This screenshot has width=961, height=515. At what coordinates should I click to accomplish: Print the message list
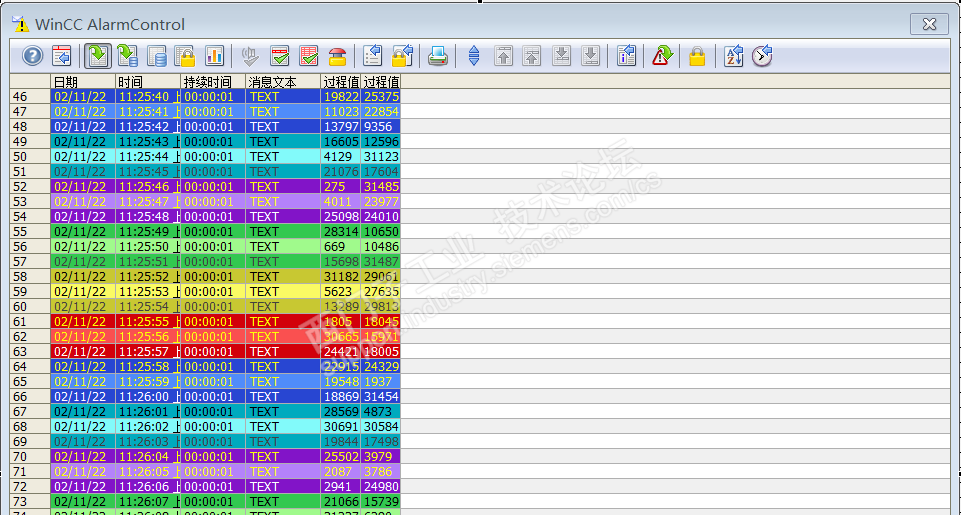pos(438,56)
